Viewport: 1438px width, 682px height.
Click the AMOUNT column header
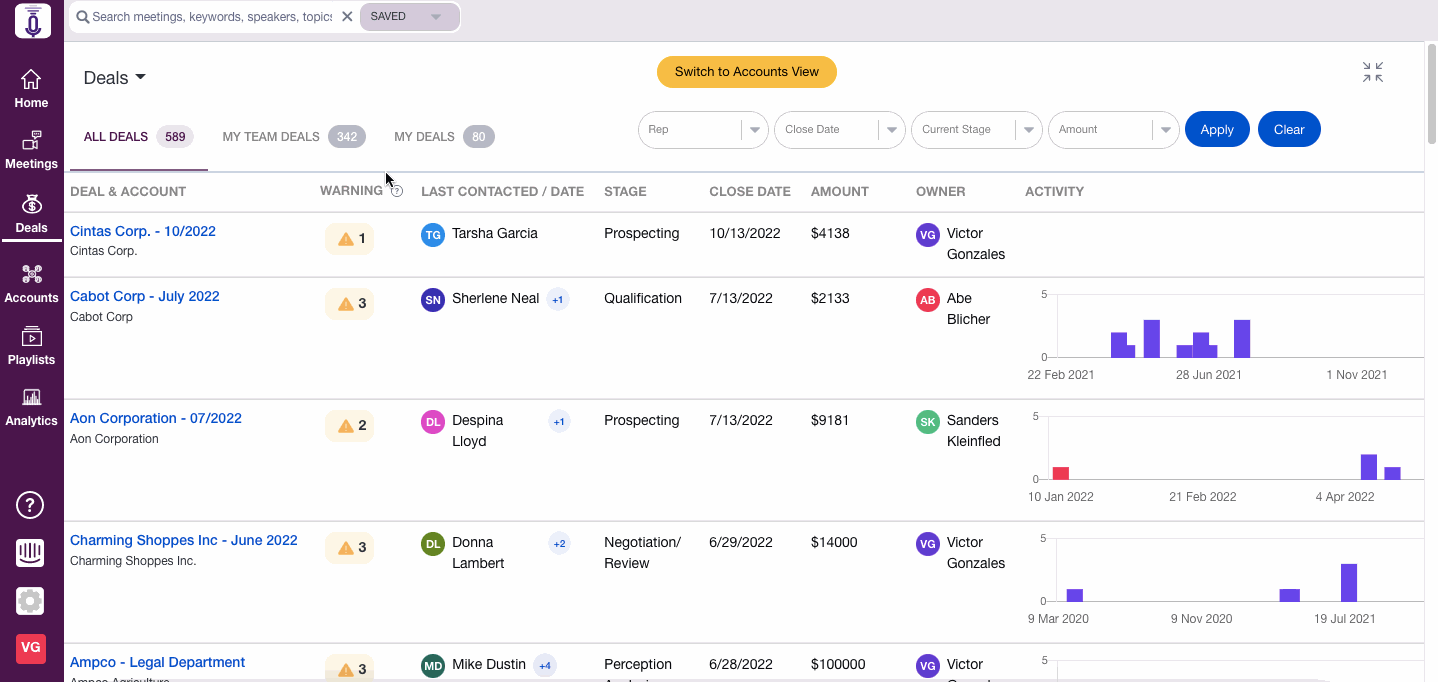pyautogui.click(x=840, y=191)
